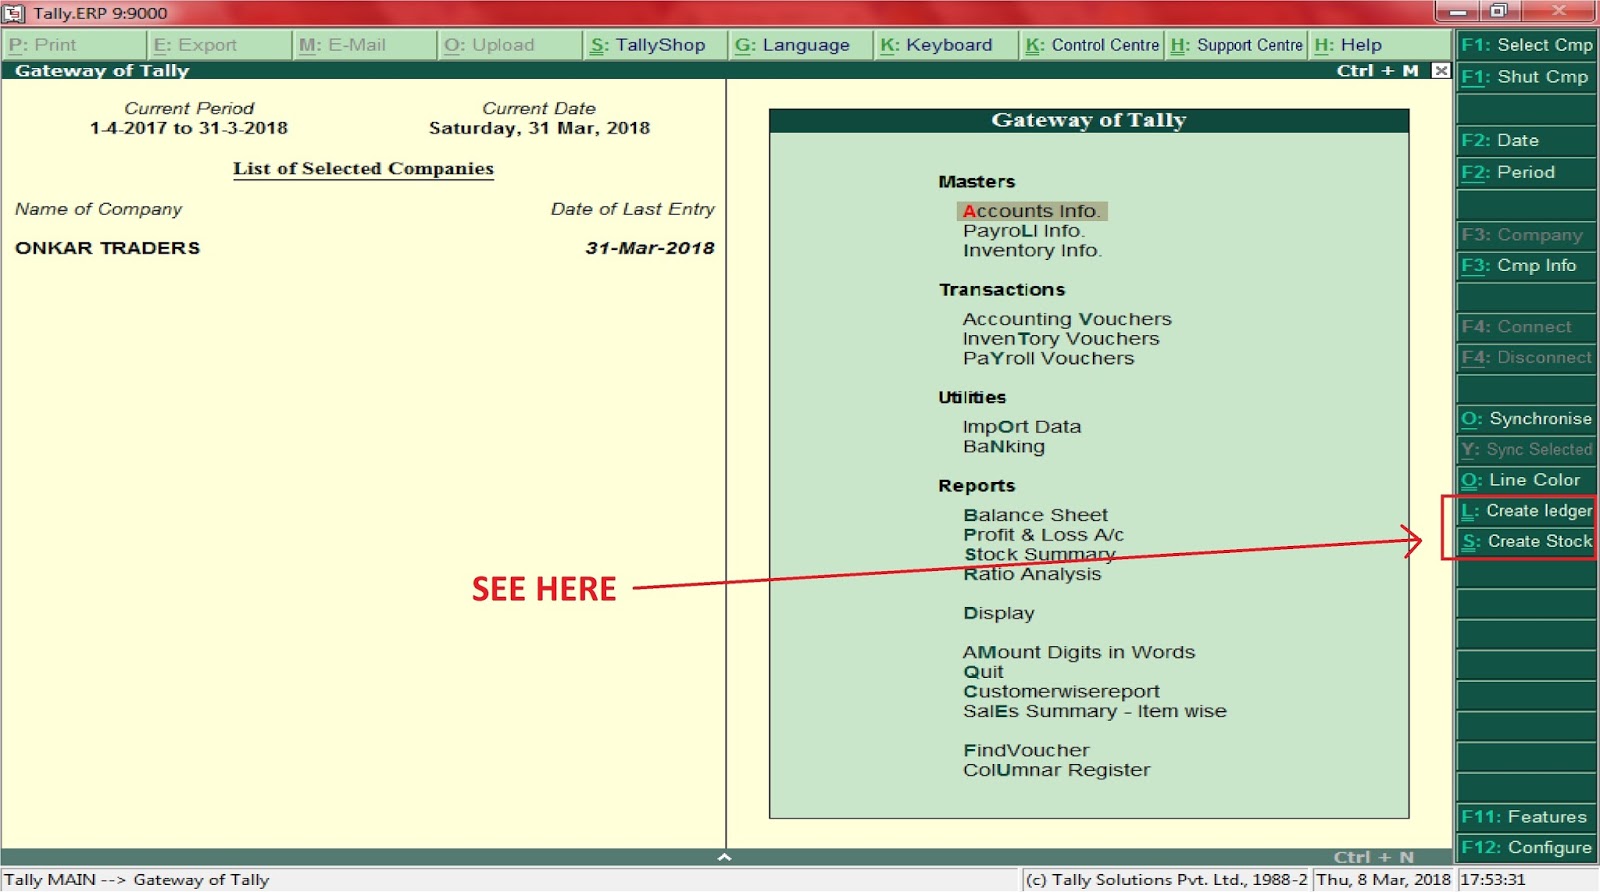Click the Tally.ERP app icon in title bar
Screen dimensions: 1600x892
click(13, 13)
